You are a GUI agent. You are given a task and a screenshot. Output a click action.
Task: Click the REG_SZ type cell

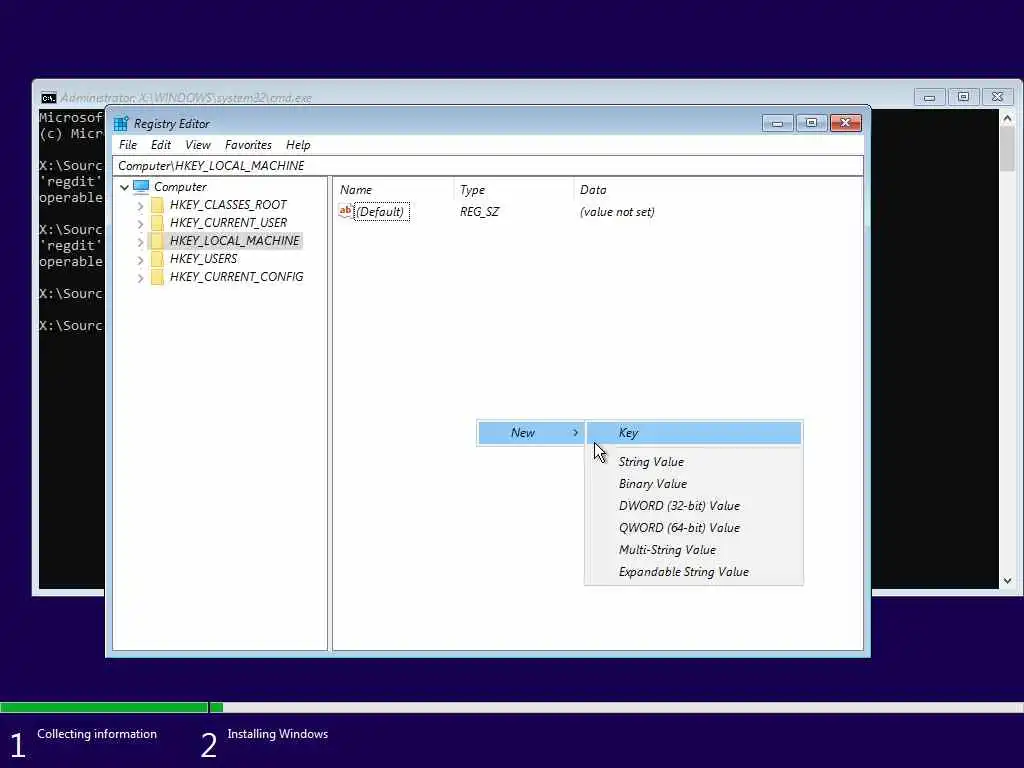click(x=479, y=212)
